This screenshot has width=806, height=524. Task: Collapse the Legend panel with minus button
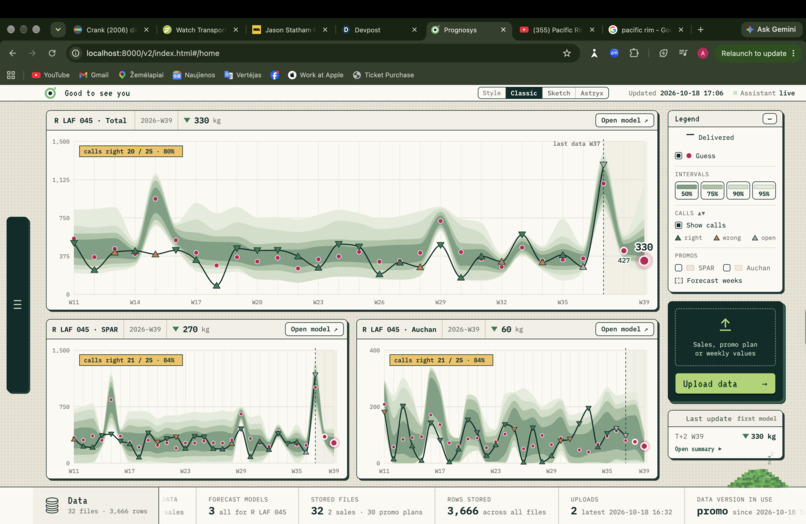pyautogui.click(x=770, y=119)
